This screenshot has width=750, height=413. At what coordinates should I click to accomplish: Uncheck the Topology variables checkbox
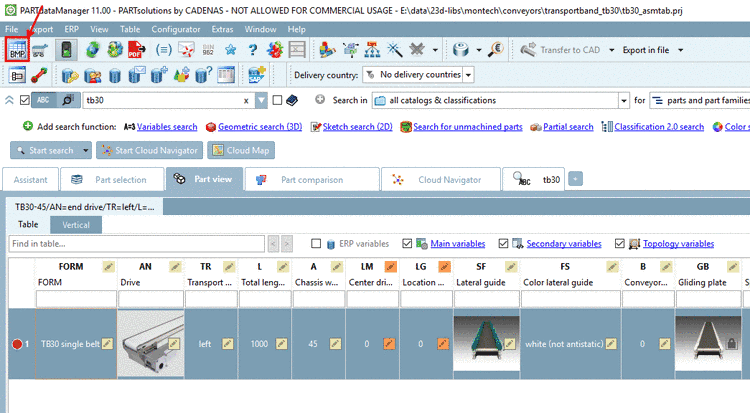620,244
